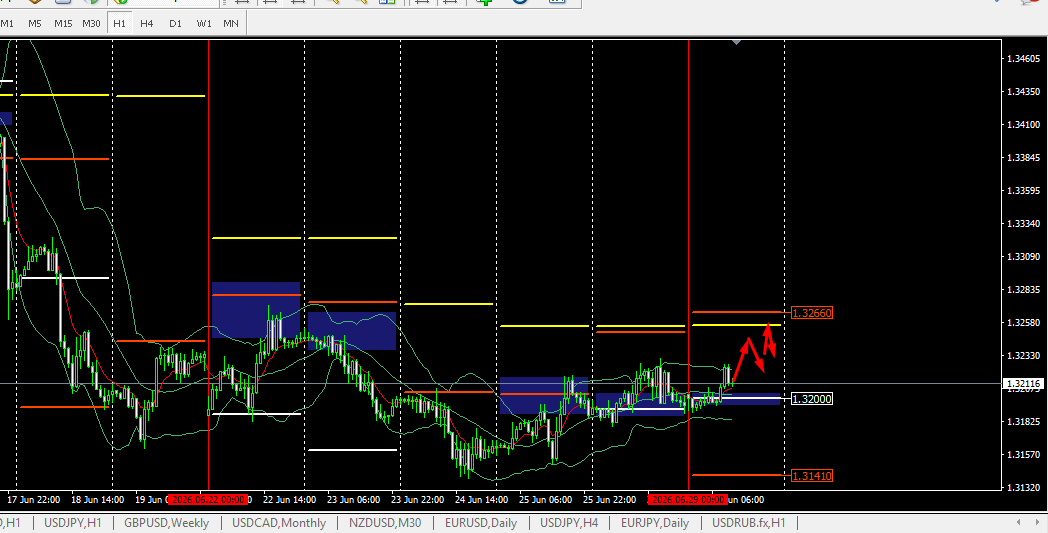Switch to the NZDUSD,M30 chart tab
Screen dimensions: 1048x533
(385, 523)
